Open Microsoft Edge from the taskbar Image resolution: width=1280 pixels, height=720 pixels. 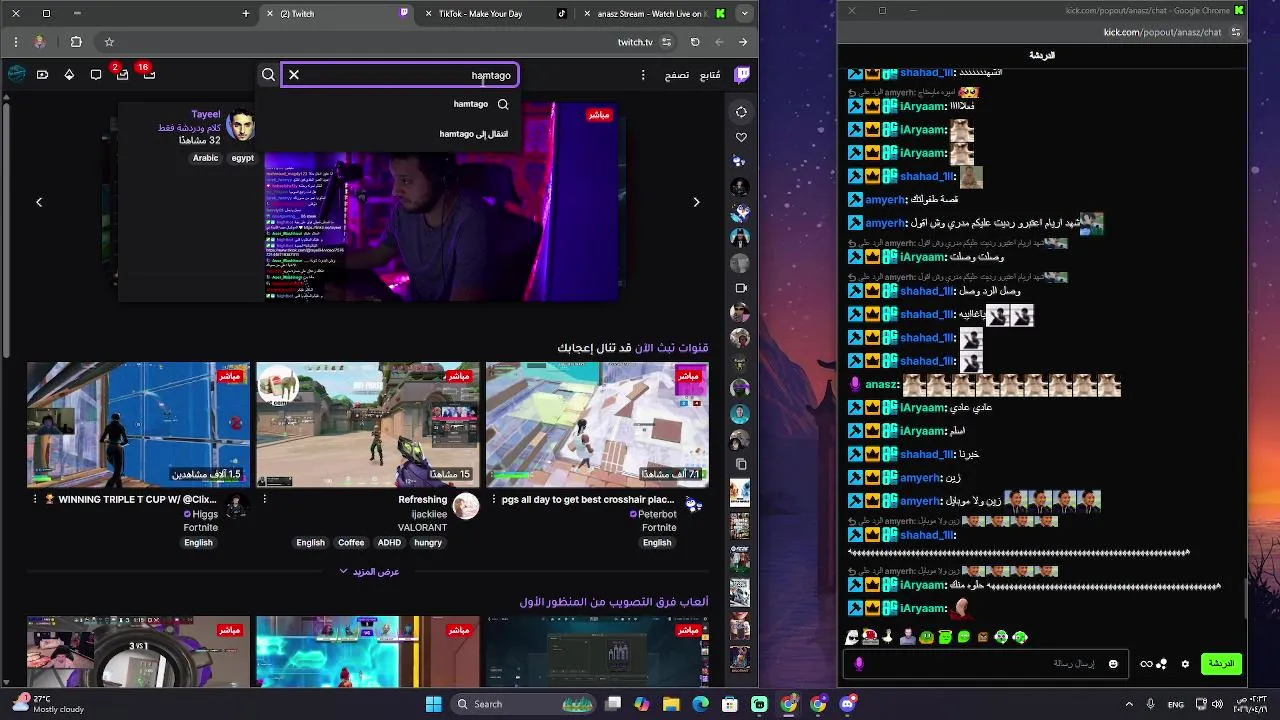pos(700,704)
